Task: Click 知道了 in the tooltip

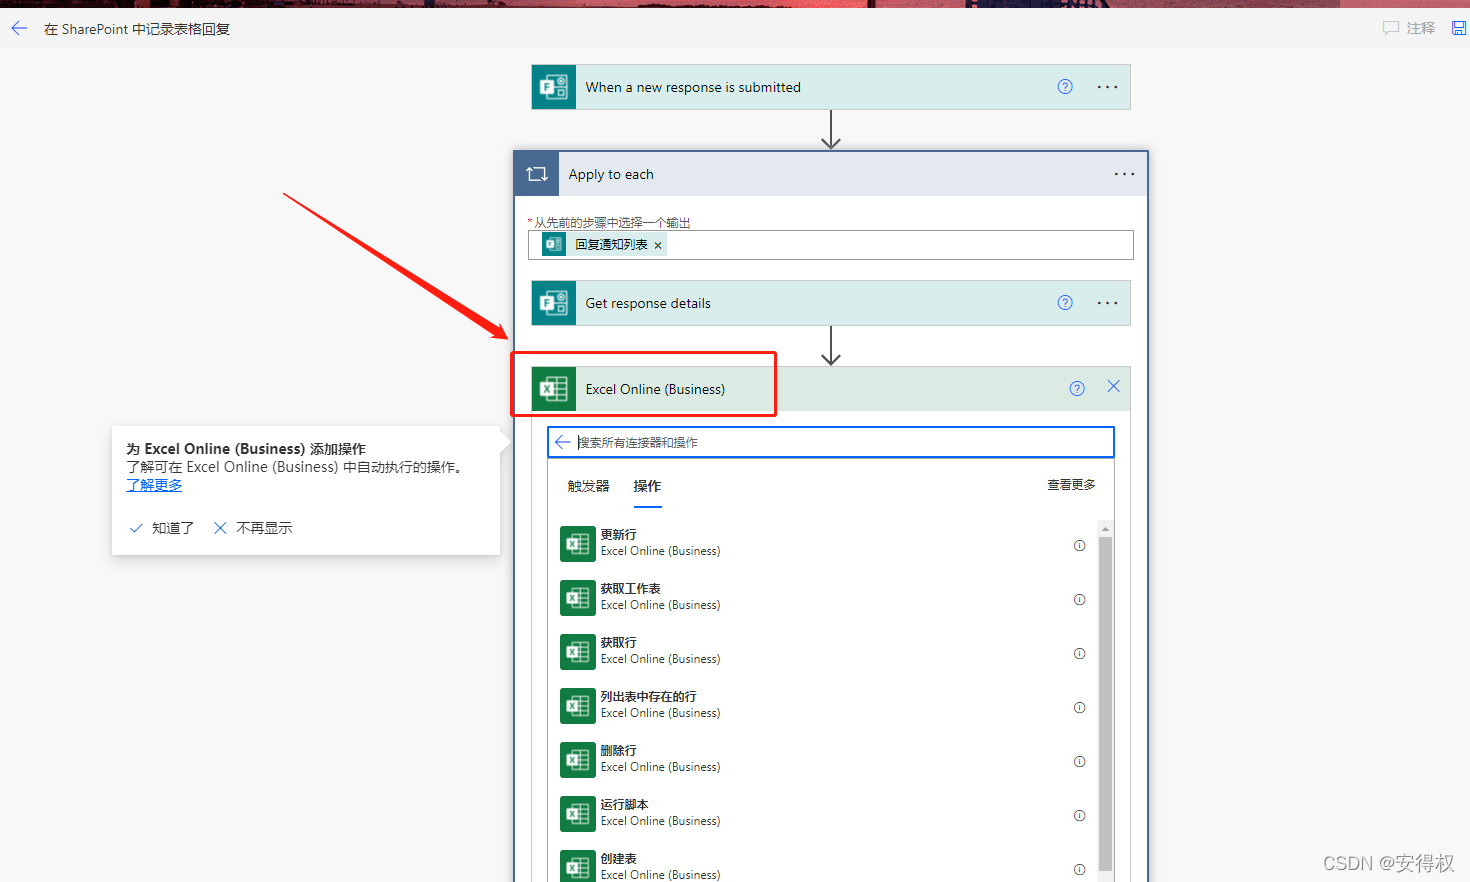Action: click(162, 528)
